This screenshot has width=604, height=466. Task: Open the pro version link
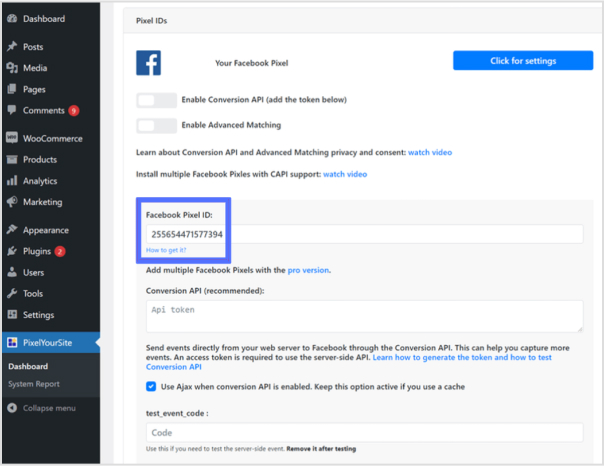point(308,270)
